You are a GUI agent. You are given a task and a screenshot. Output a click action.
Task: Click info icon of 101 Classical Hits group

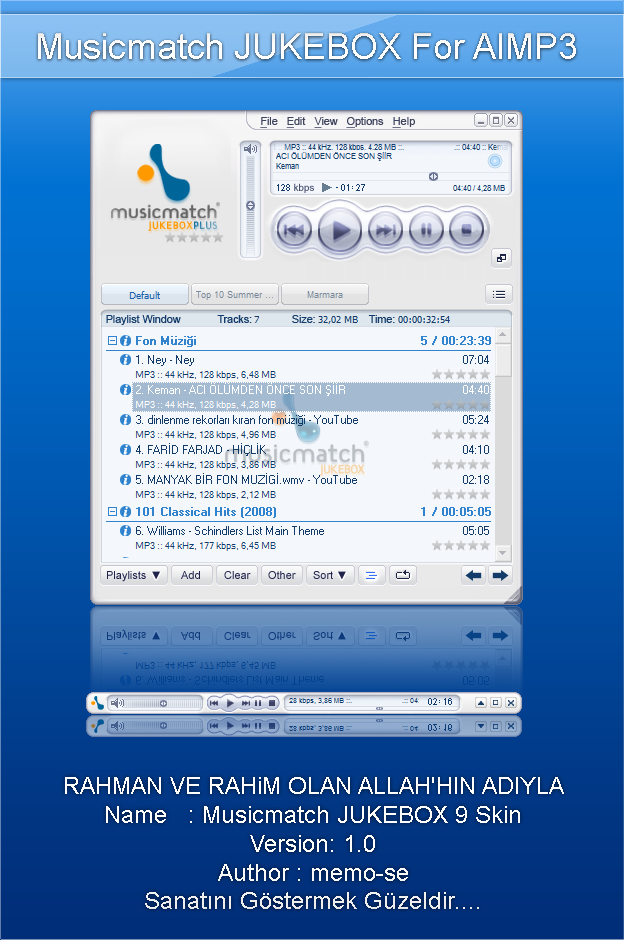(125, 511)
